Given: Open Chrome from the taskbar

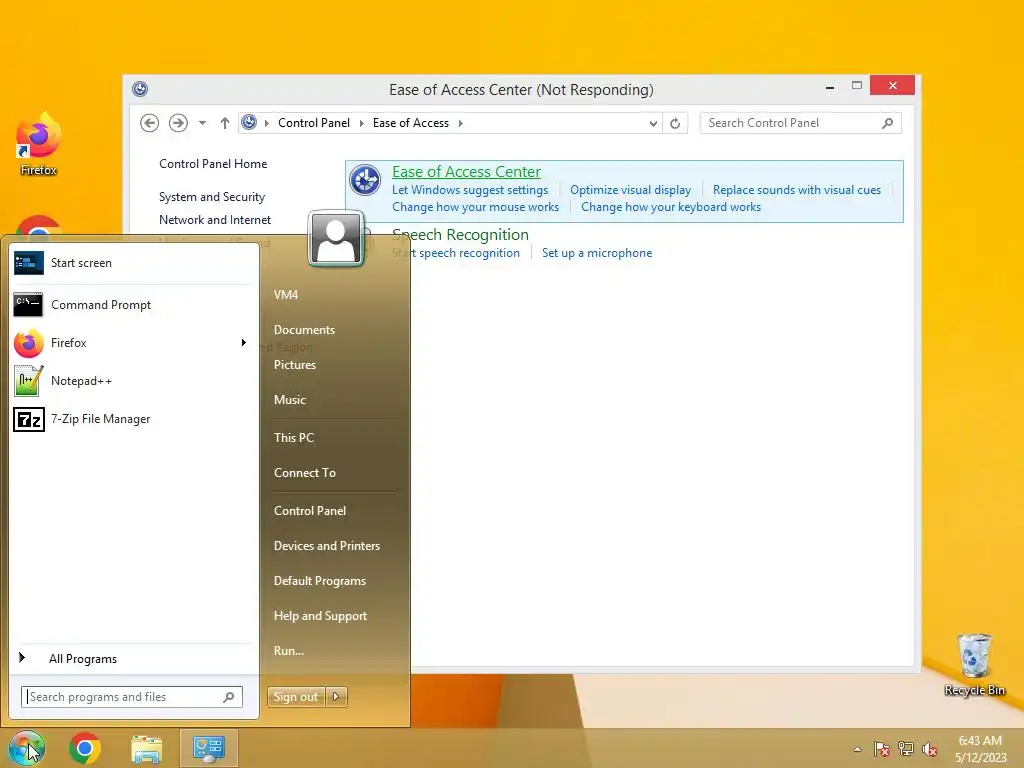Looking at the screenshot, I should [85, 748].
